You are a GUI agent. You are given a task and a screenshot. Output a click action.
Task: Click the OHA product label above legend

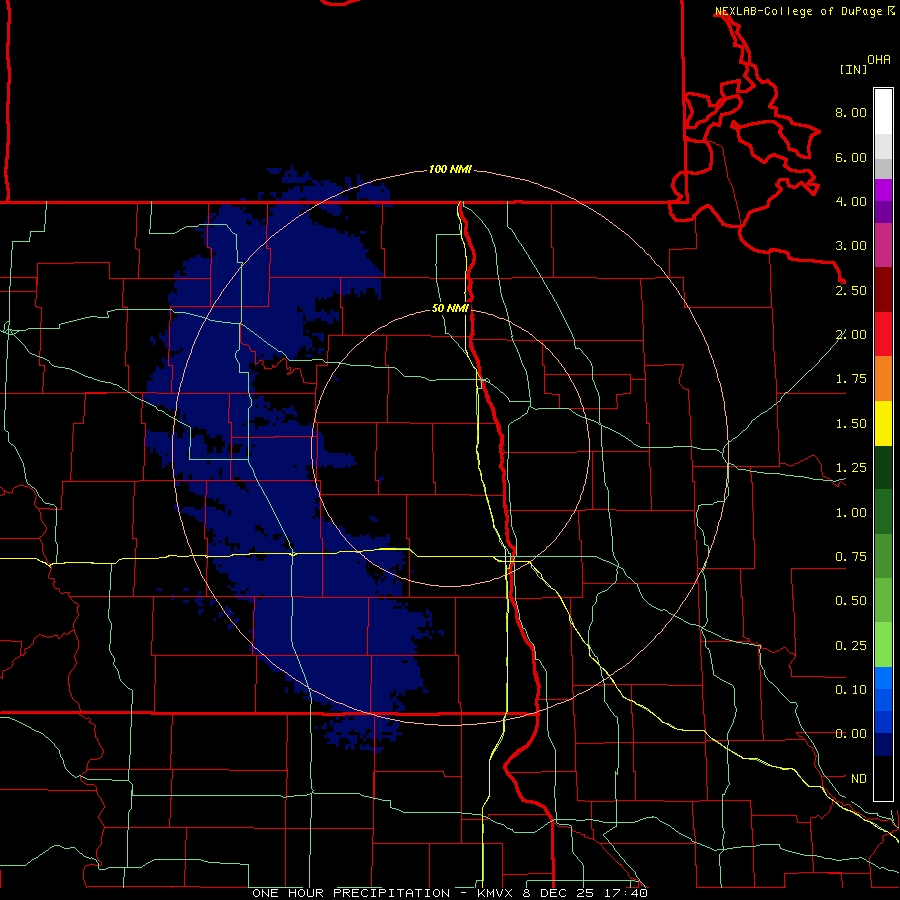pos(879,60)
